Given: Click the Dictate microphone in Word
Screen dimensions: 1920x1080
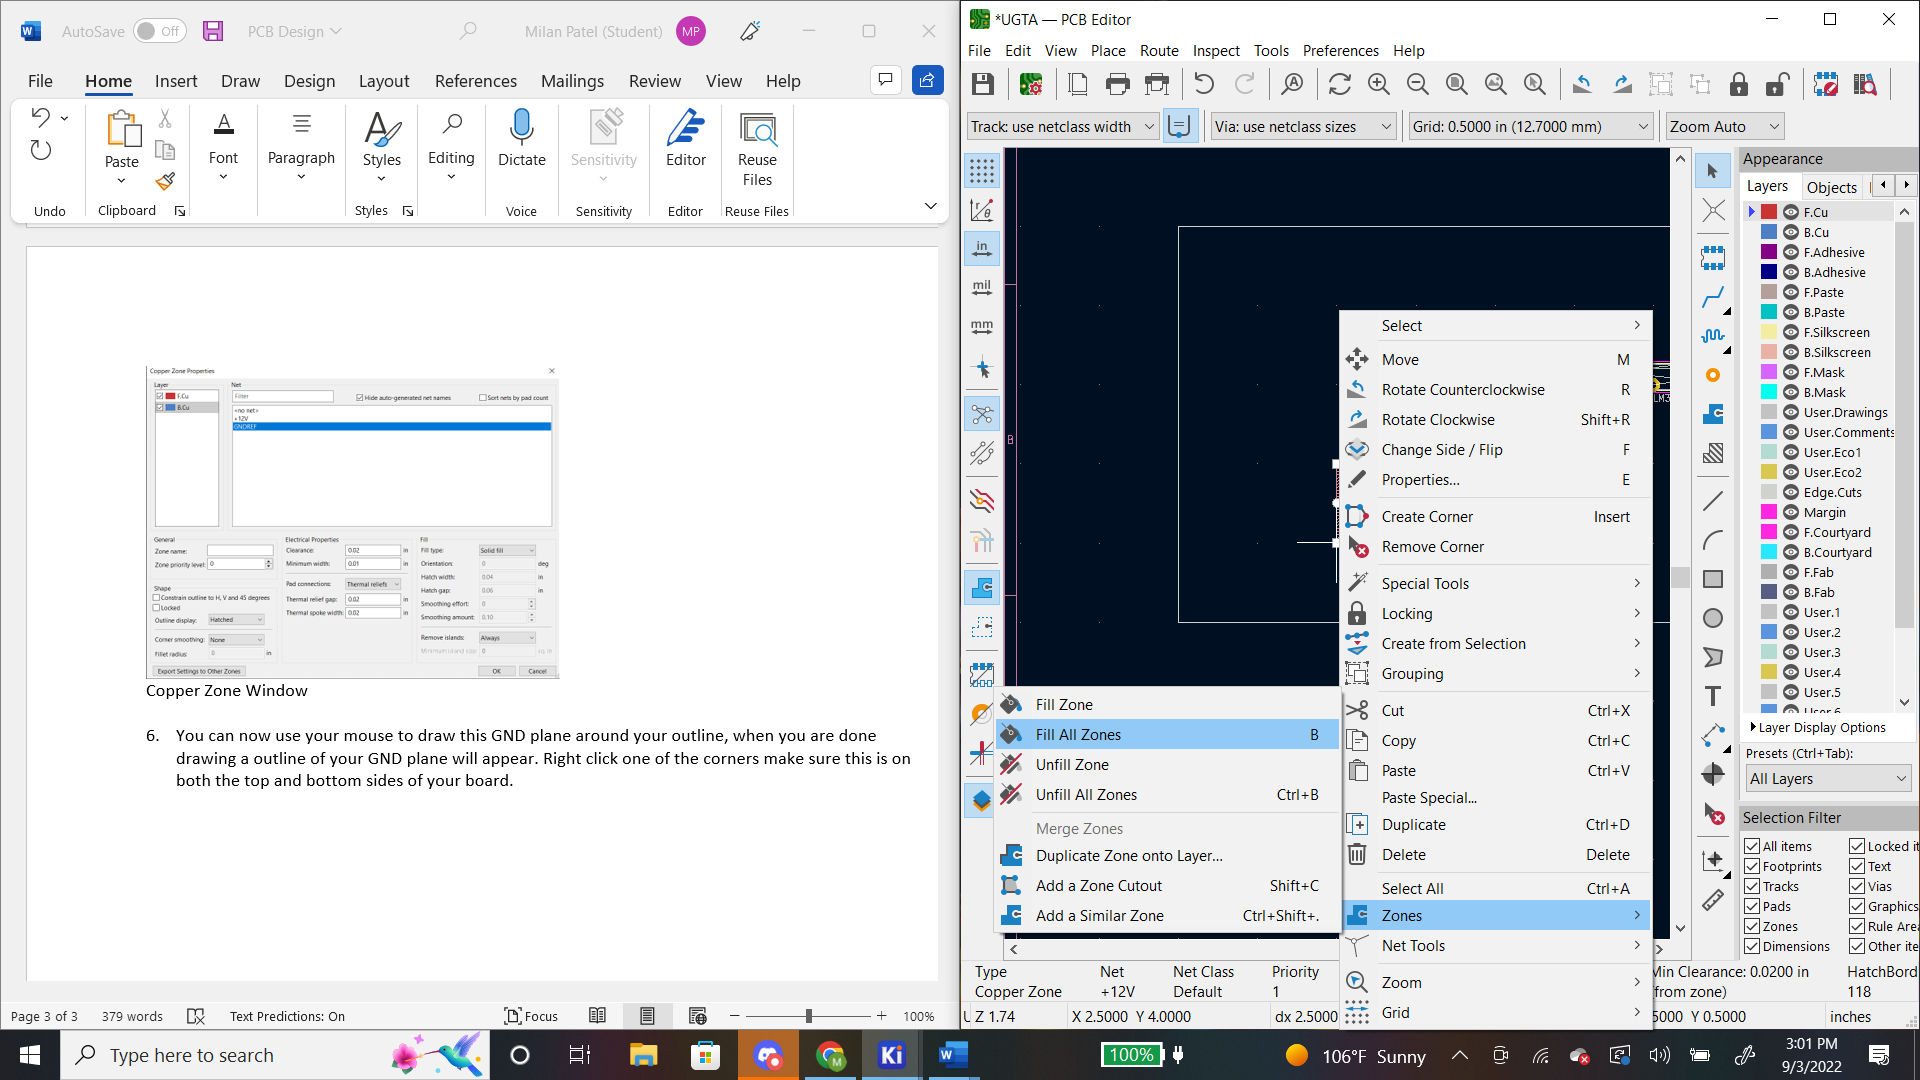Looking at the screenshot, I should 522,138.
